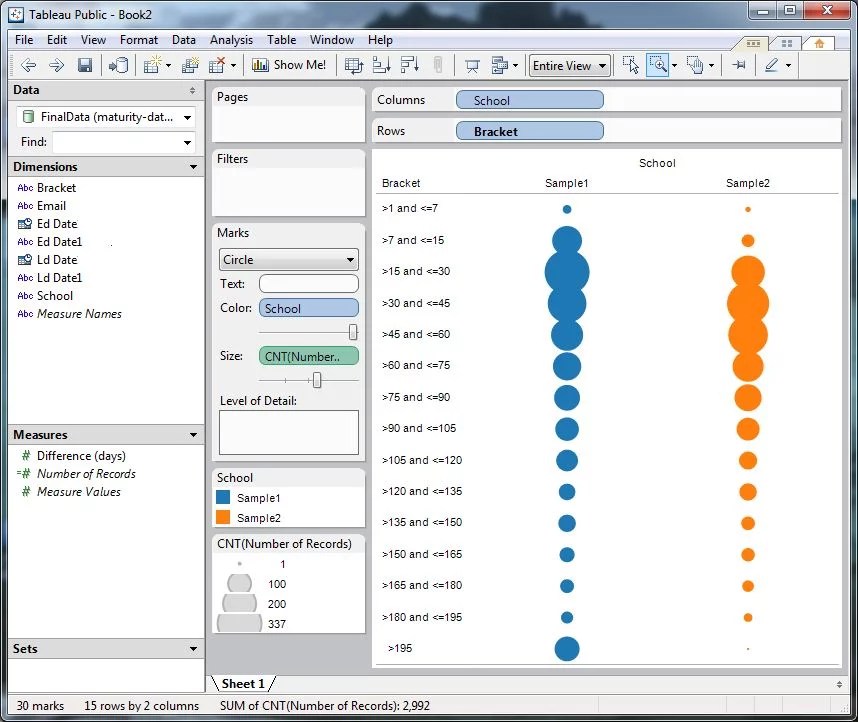This screenshot has width=858, height=722.
Task: Open the Find field dropdown arrow
Action: point(188,142)
